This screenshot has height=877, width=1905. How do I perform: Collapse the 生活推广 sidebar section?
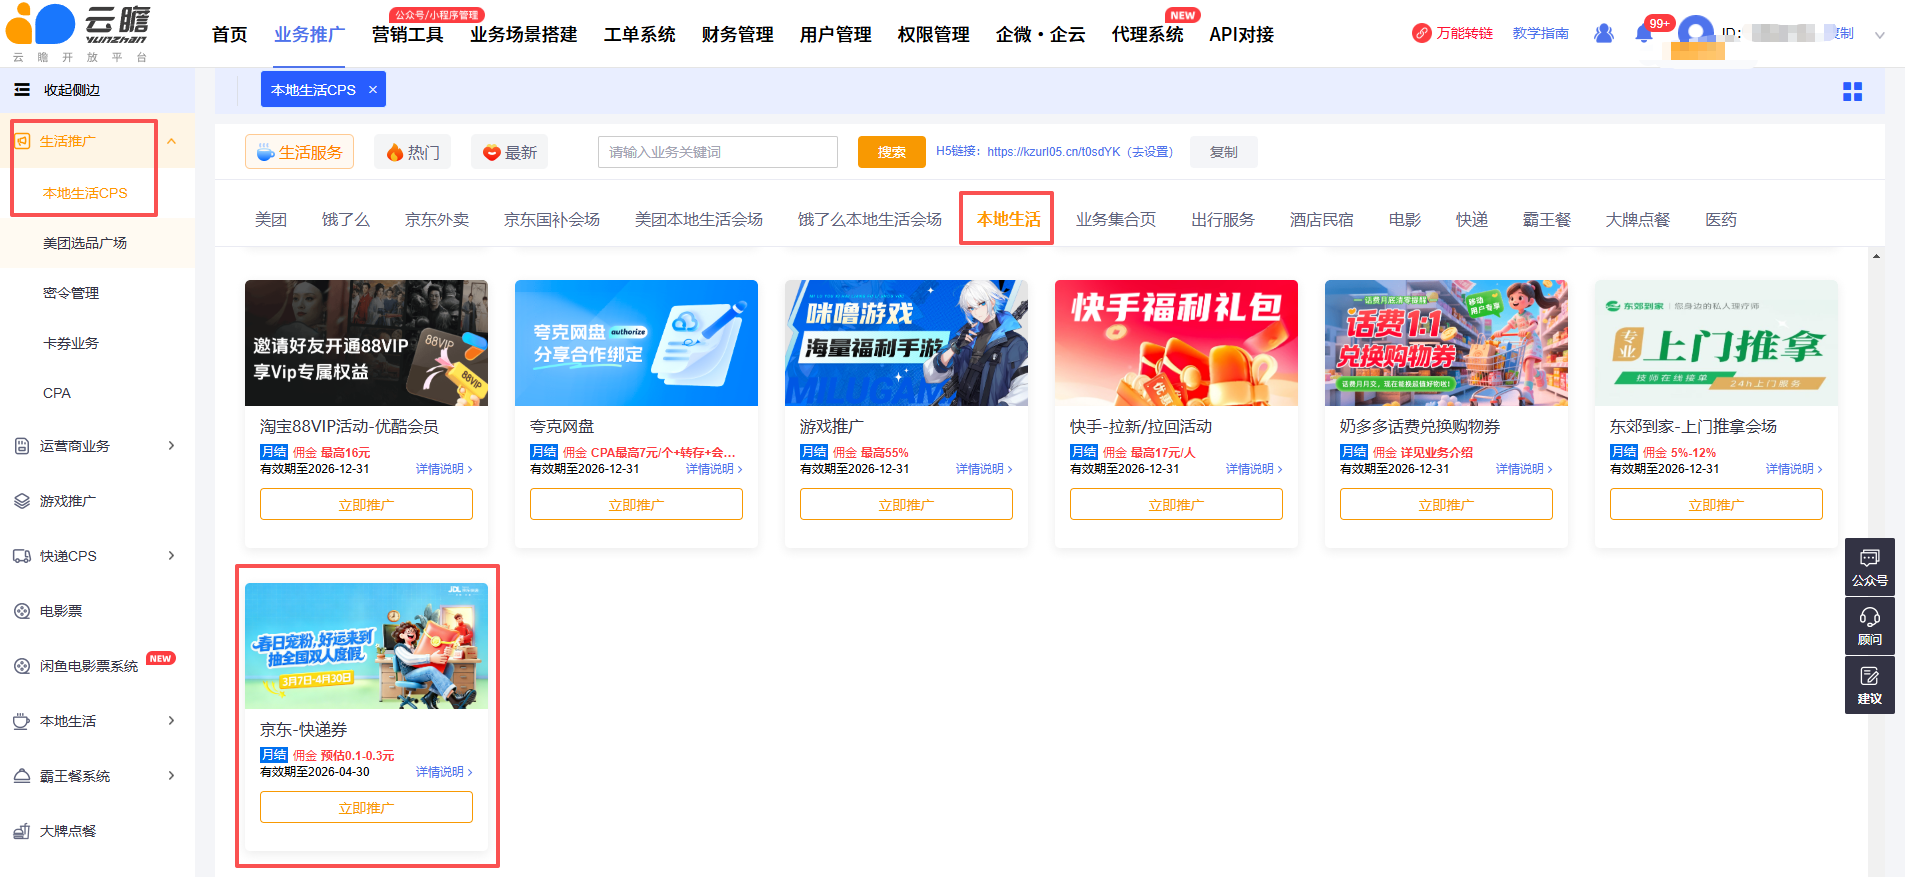coord(171,141)
